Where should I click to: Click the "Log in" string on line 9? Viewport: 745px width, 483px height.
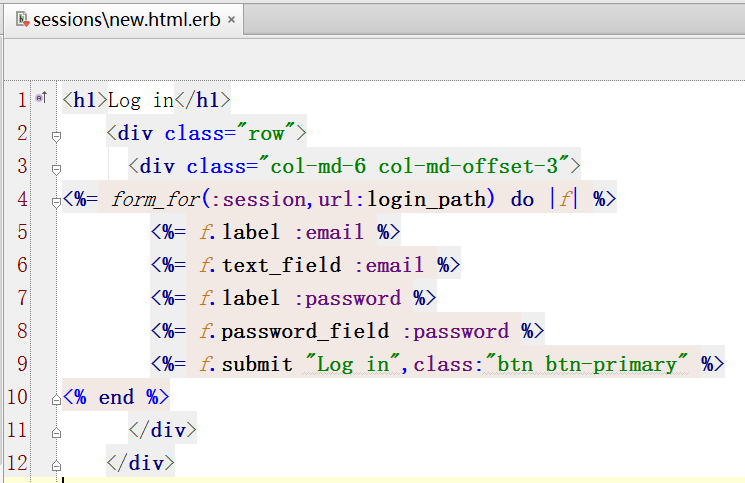[x=353, y=364]
